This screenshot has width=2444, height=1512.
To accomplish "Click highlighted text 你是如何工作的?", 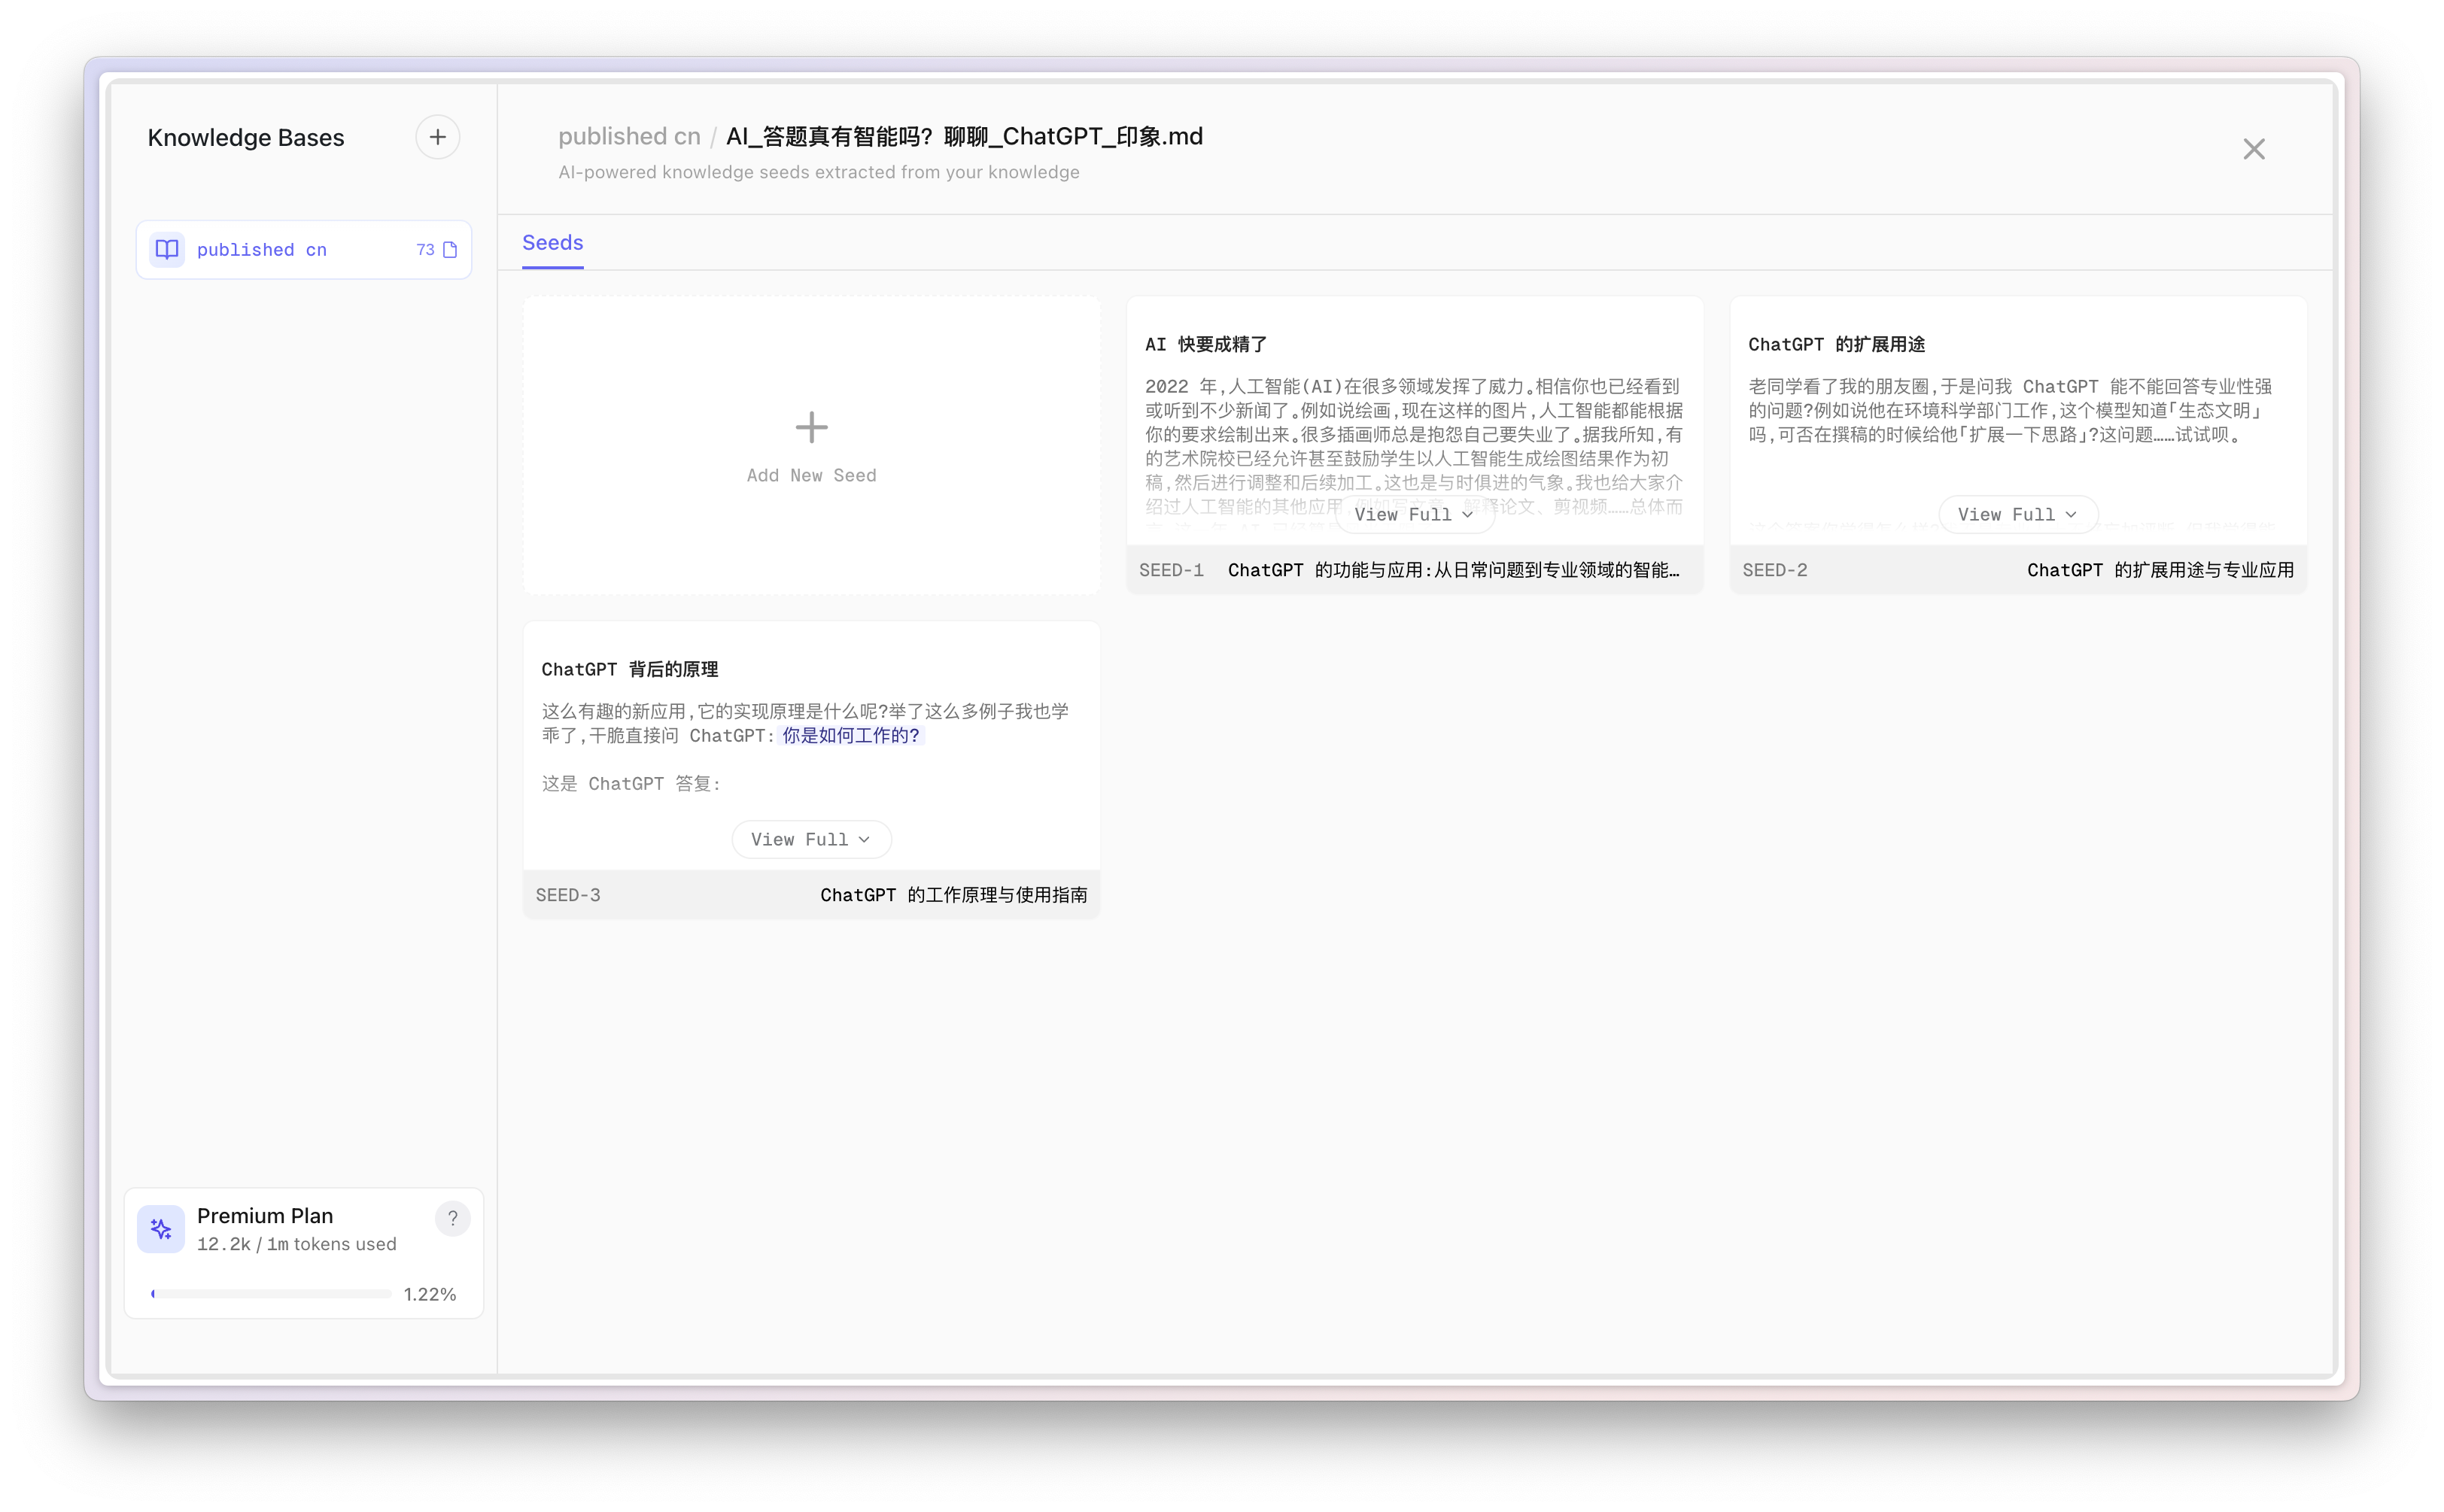I will coord(850,736).
